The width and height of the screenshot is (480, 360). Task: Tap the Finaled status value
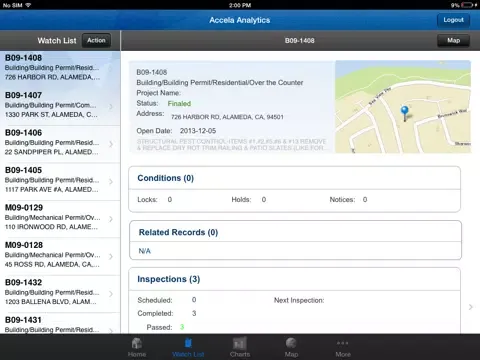click(x=179, y=104)
